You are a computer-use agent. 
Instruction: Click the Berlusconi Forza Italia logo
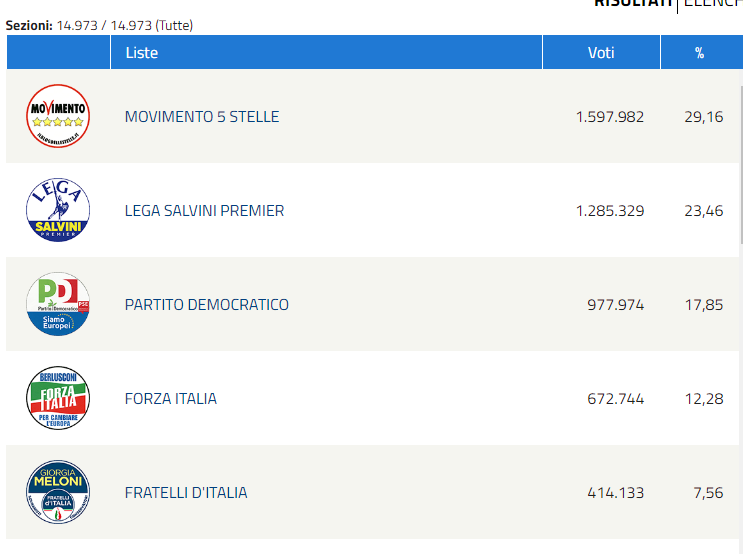point(58,398)
